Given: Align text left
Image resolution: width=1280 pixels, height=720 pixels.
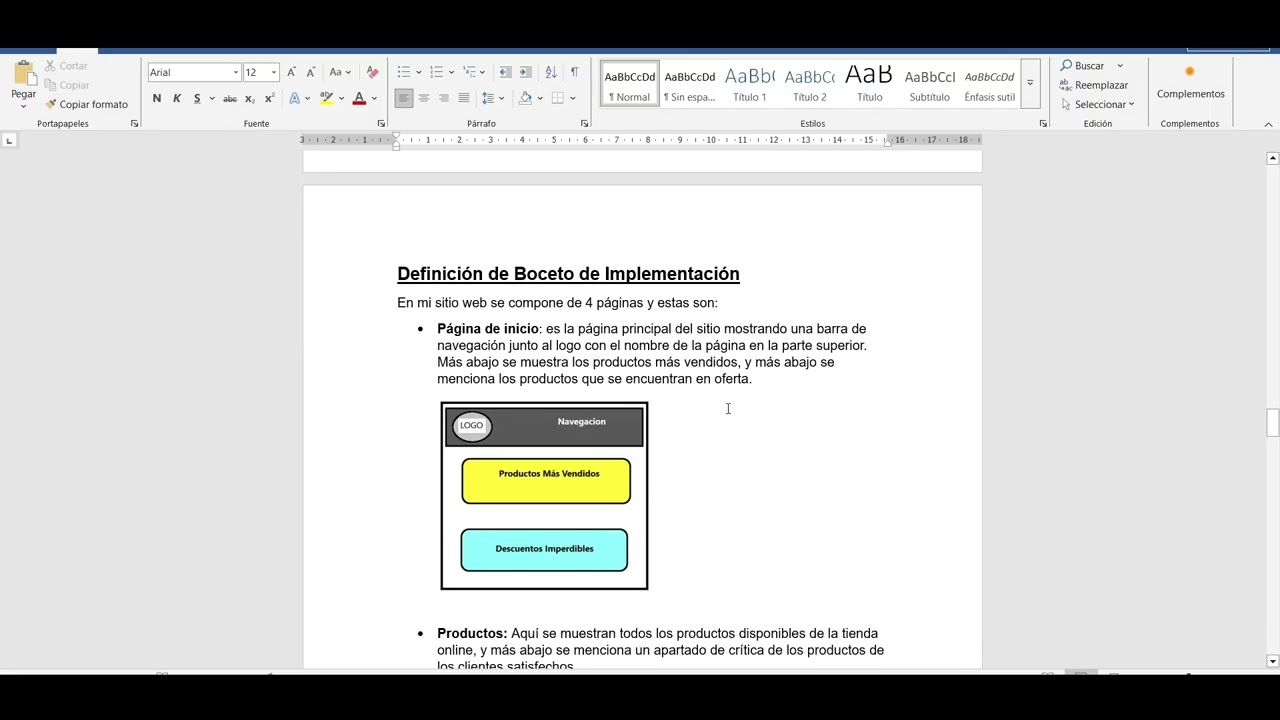Looking at the screenshot, I should (404, 98).
